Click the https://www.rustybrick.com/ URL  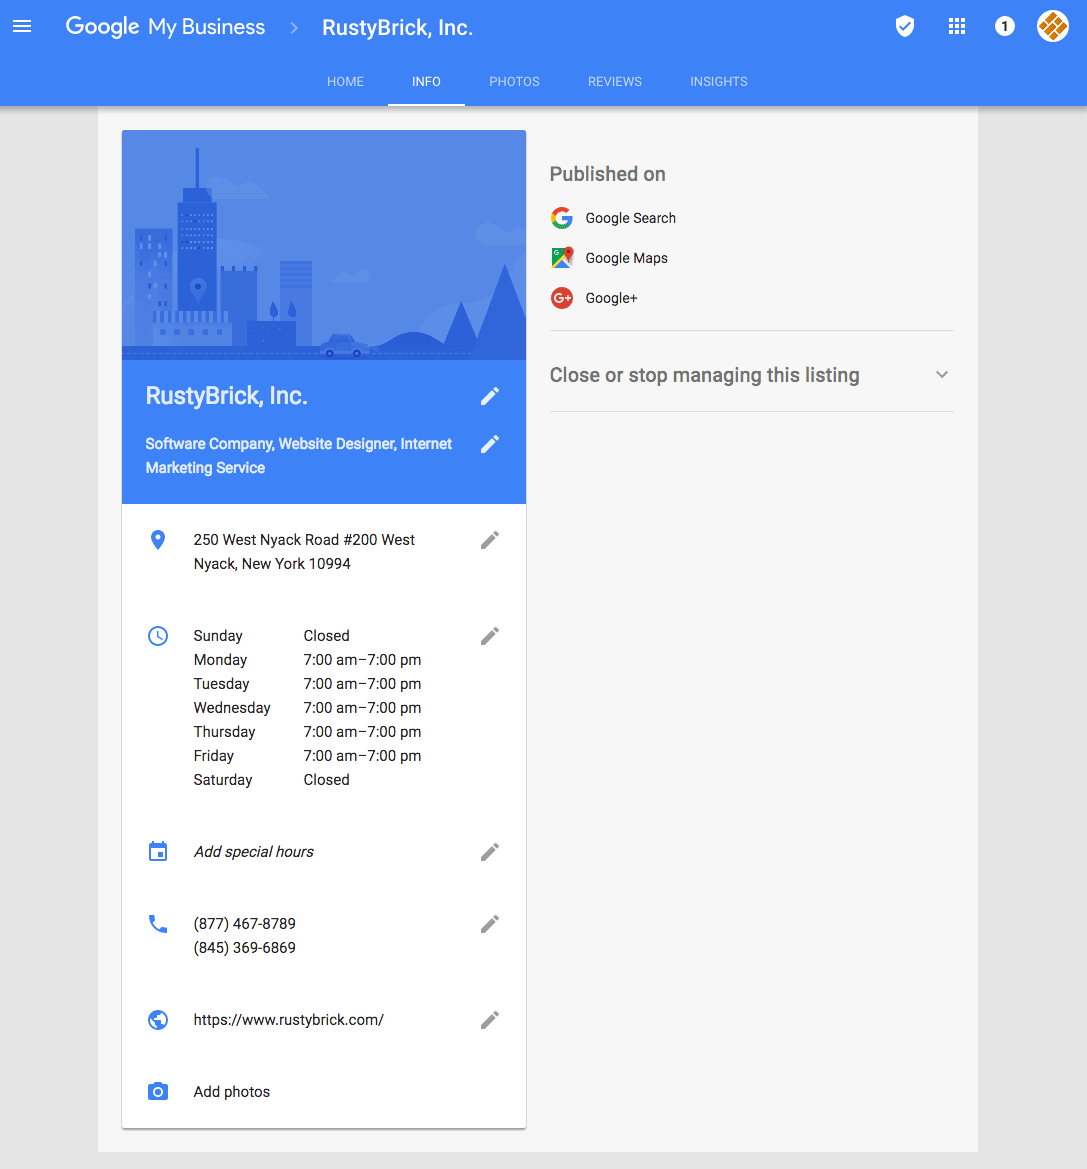(x=289, y=1020)
